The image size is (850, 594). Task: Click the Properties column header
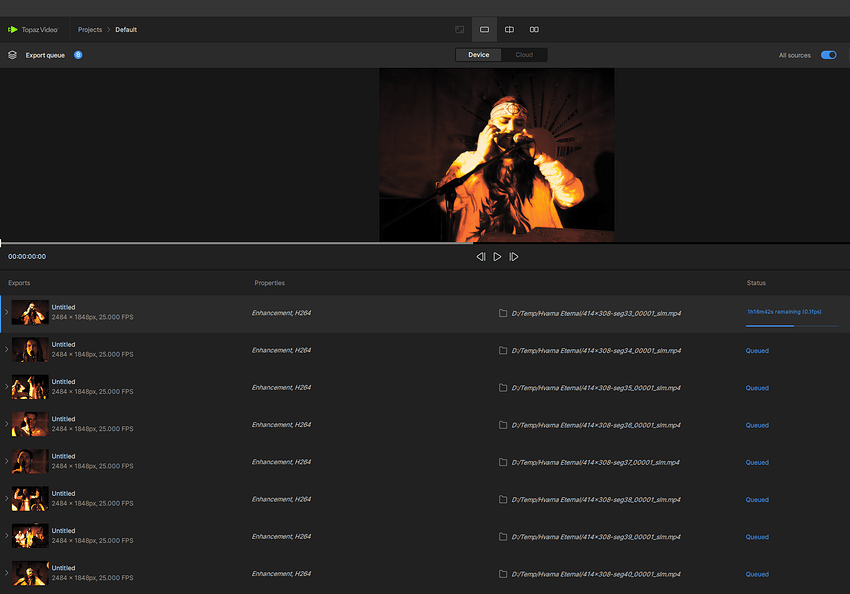(x=269, y=283)
